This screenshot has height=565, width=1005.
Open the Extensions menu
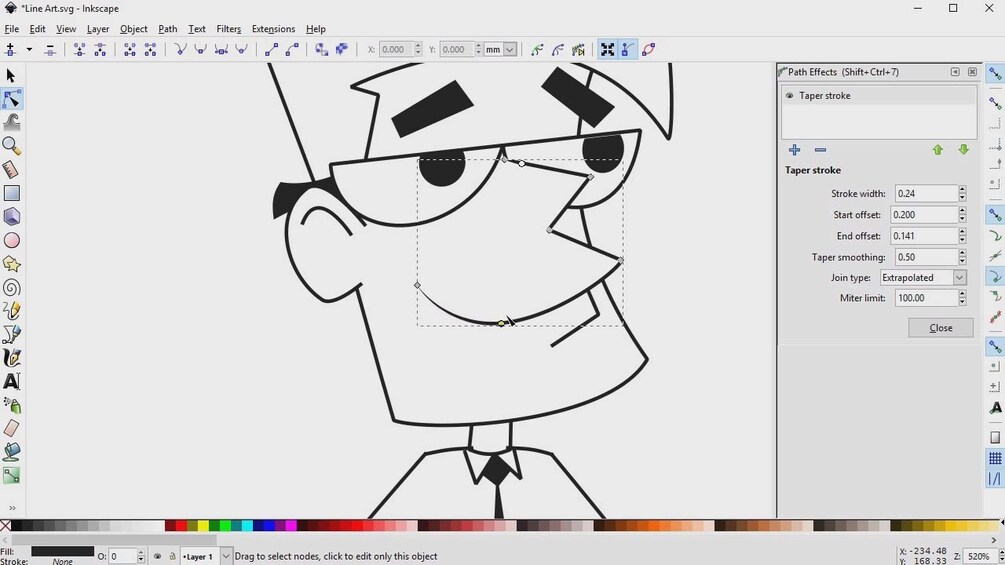pos(273,29)
